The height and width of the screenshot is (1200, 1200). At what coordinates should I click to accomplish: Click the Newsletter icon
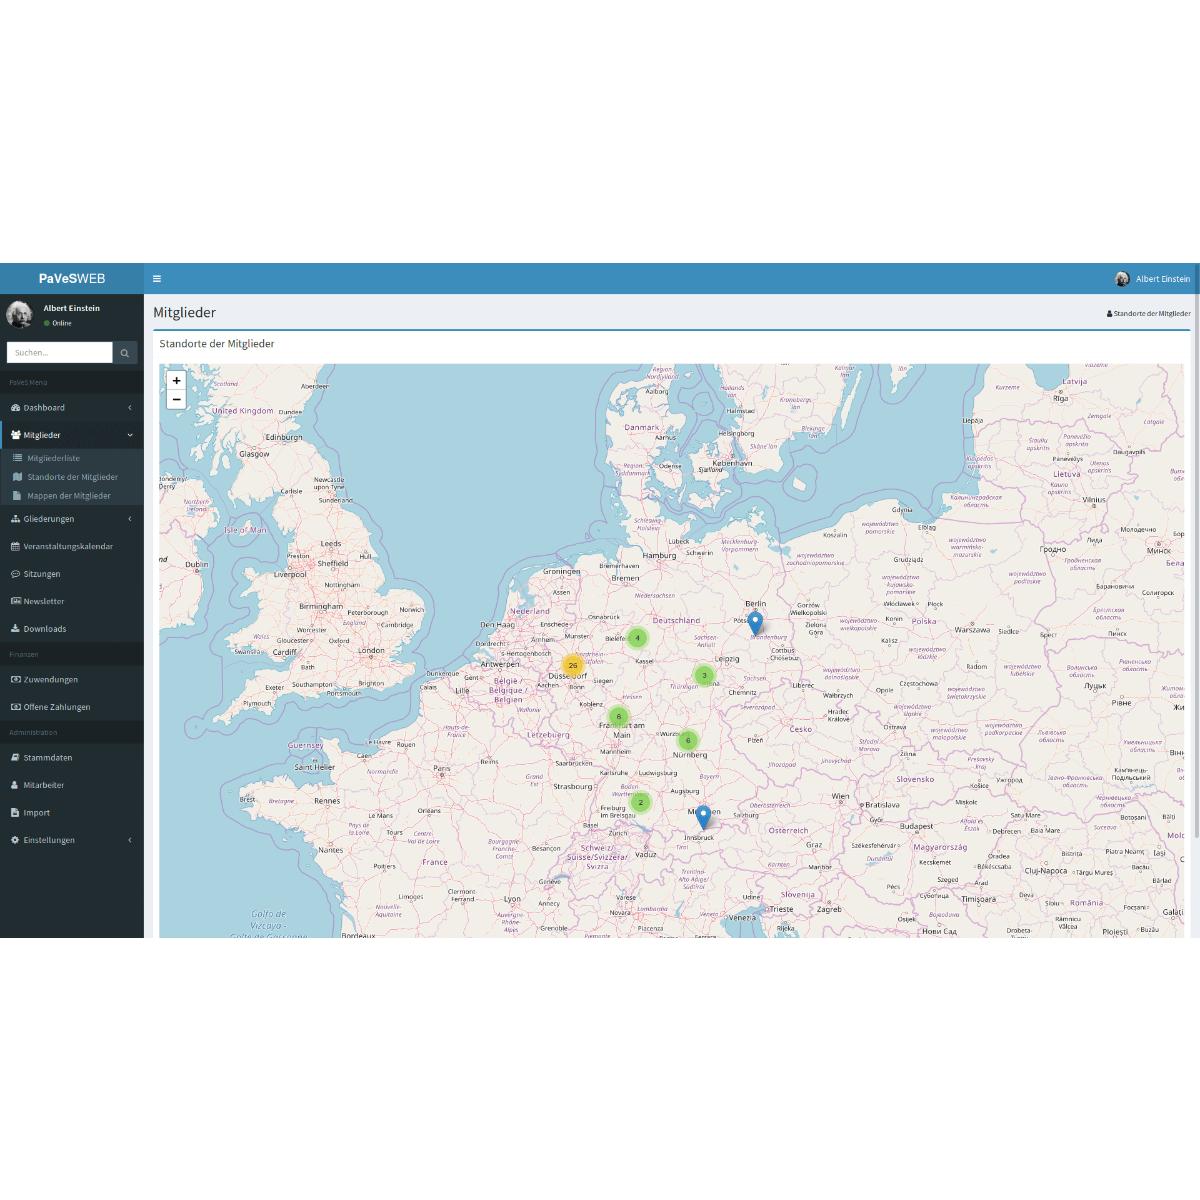[15, 601]
